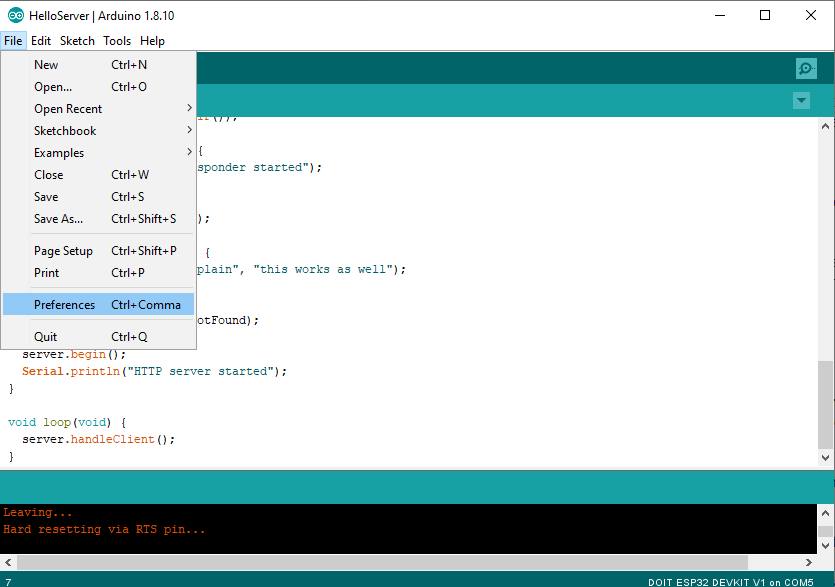Click the "this works as well" string
This screenshot has height=587, width=835.
pyautogui.click(x=323, y=270)
